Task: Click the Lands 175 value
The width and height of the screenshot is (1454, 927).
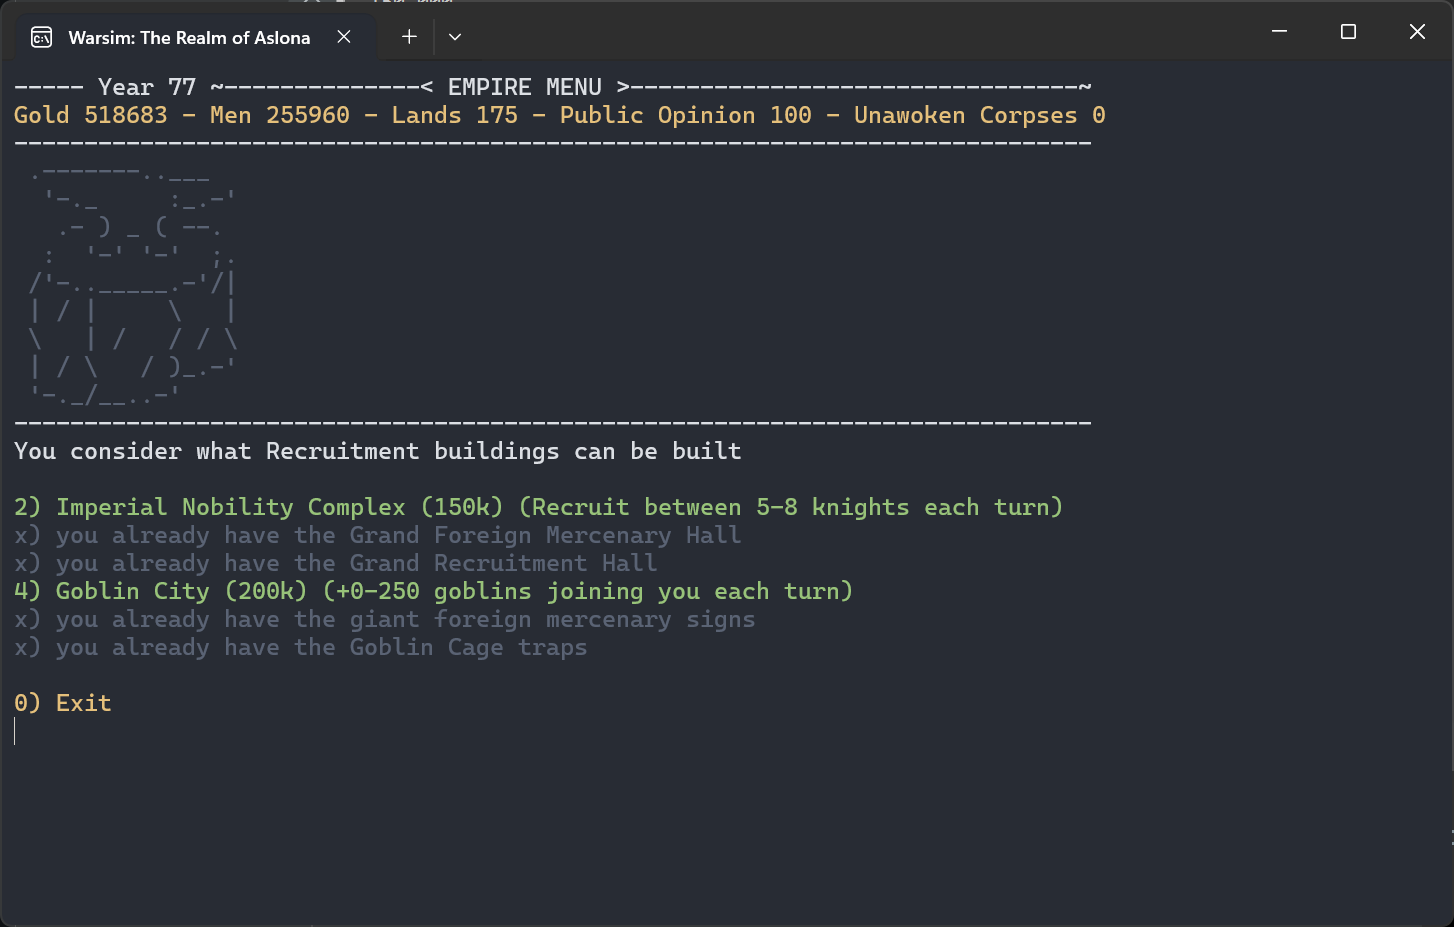Action: (455, 115)
